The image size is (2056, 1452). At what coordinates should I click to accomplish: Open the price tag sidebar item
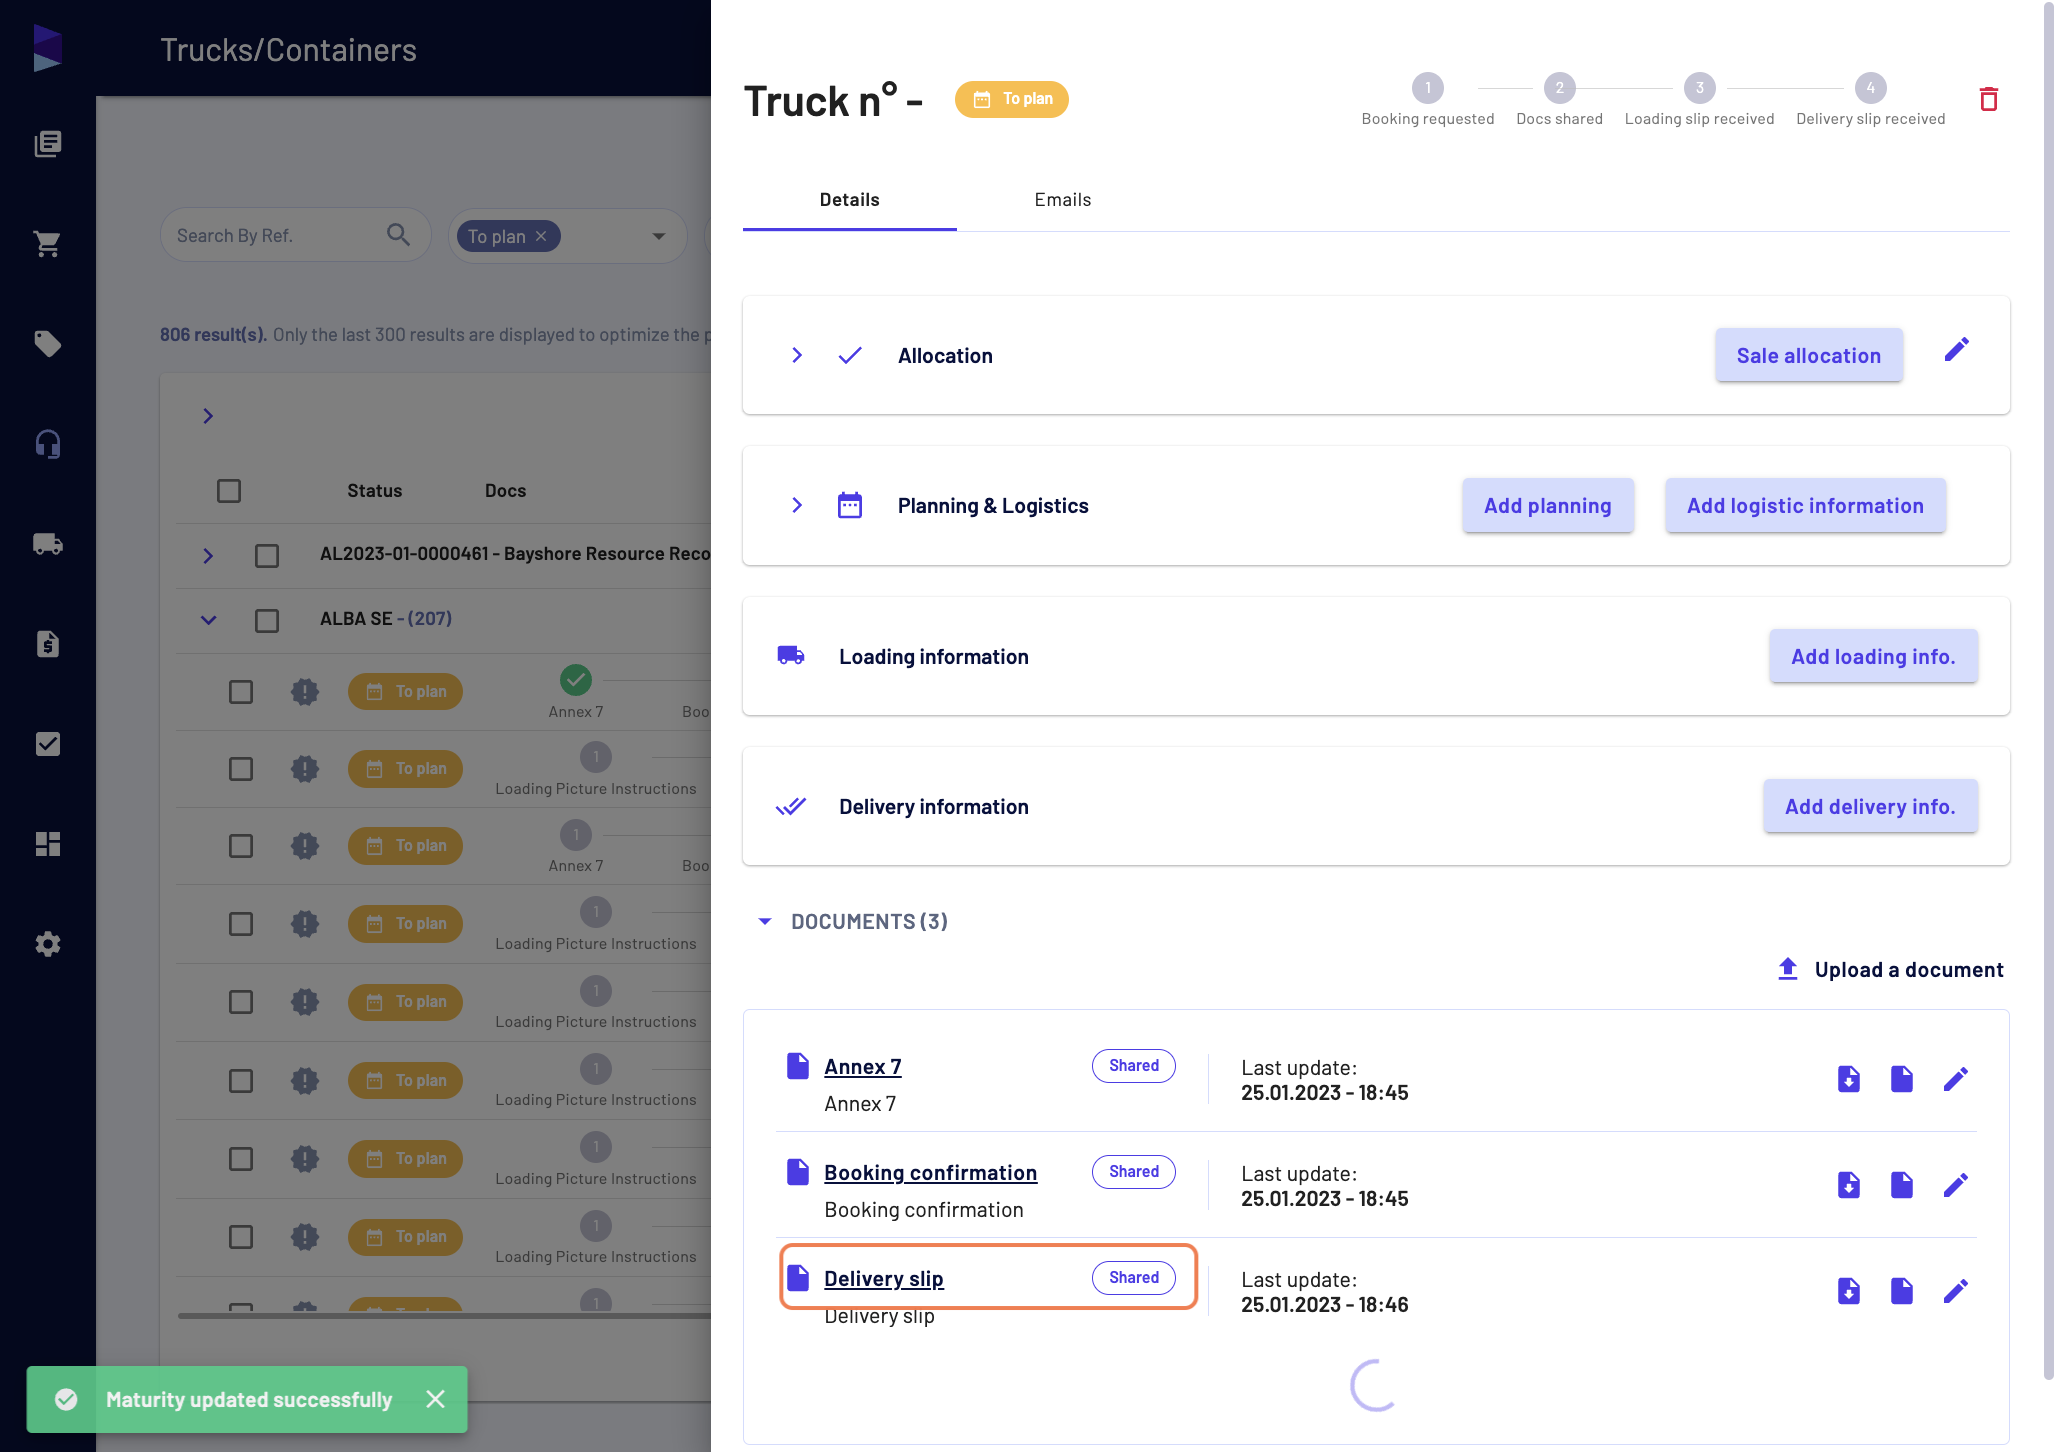pyautogui.click(x=47, y=344)
